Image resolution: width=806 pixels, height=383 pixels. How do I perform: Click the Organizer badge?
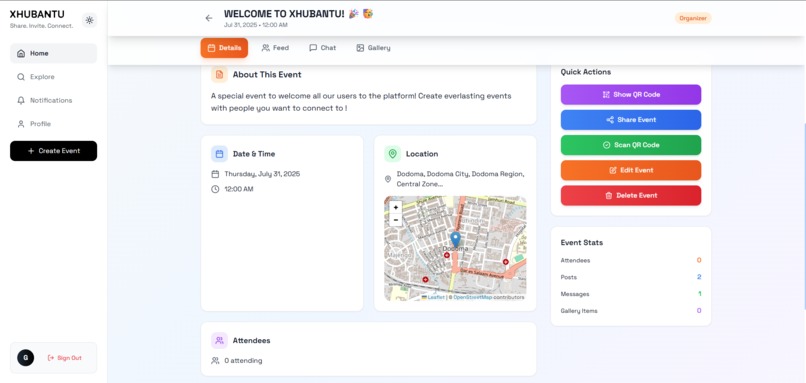pos(693,18)
